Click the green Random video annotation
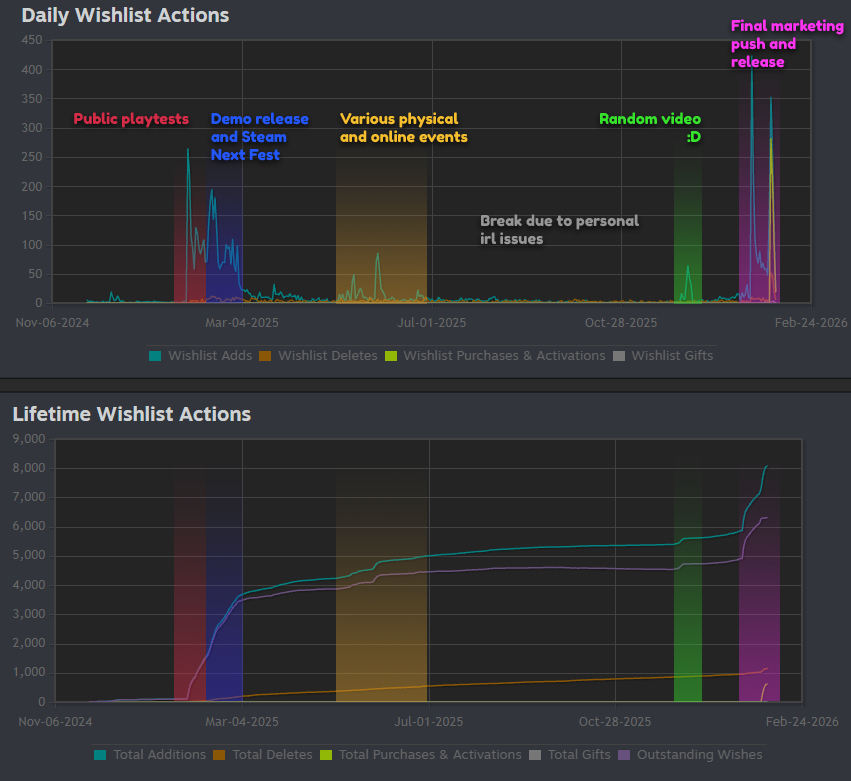Image resolution: width=851 pixels, height=781 pixels. coord(650,127)
